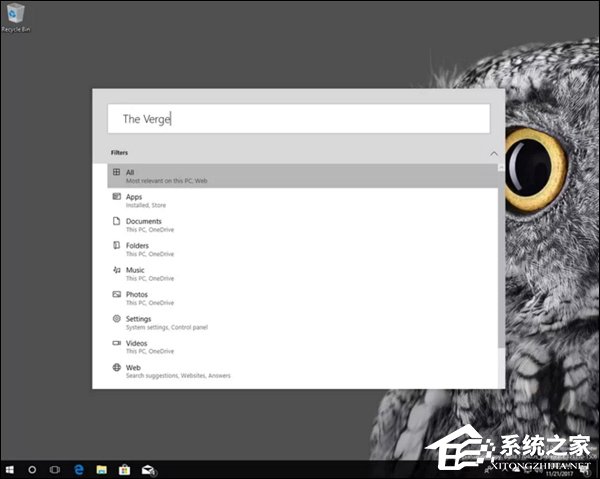Screen dimensions: 600x479
Task: Open Cortana circle on the taskbar
Action: tap(33, 469)
